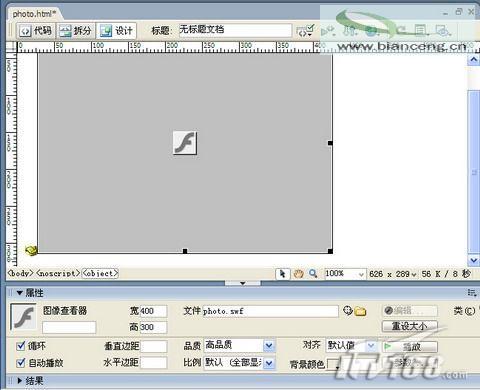This screenshot has height=390, width=480.
Task: Choose the Select (arrow) tool in status bar
Action: coord(283,274)
